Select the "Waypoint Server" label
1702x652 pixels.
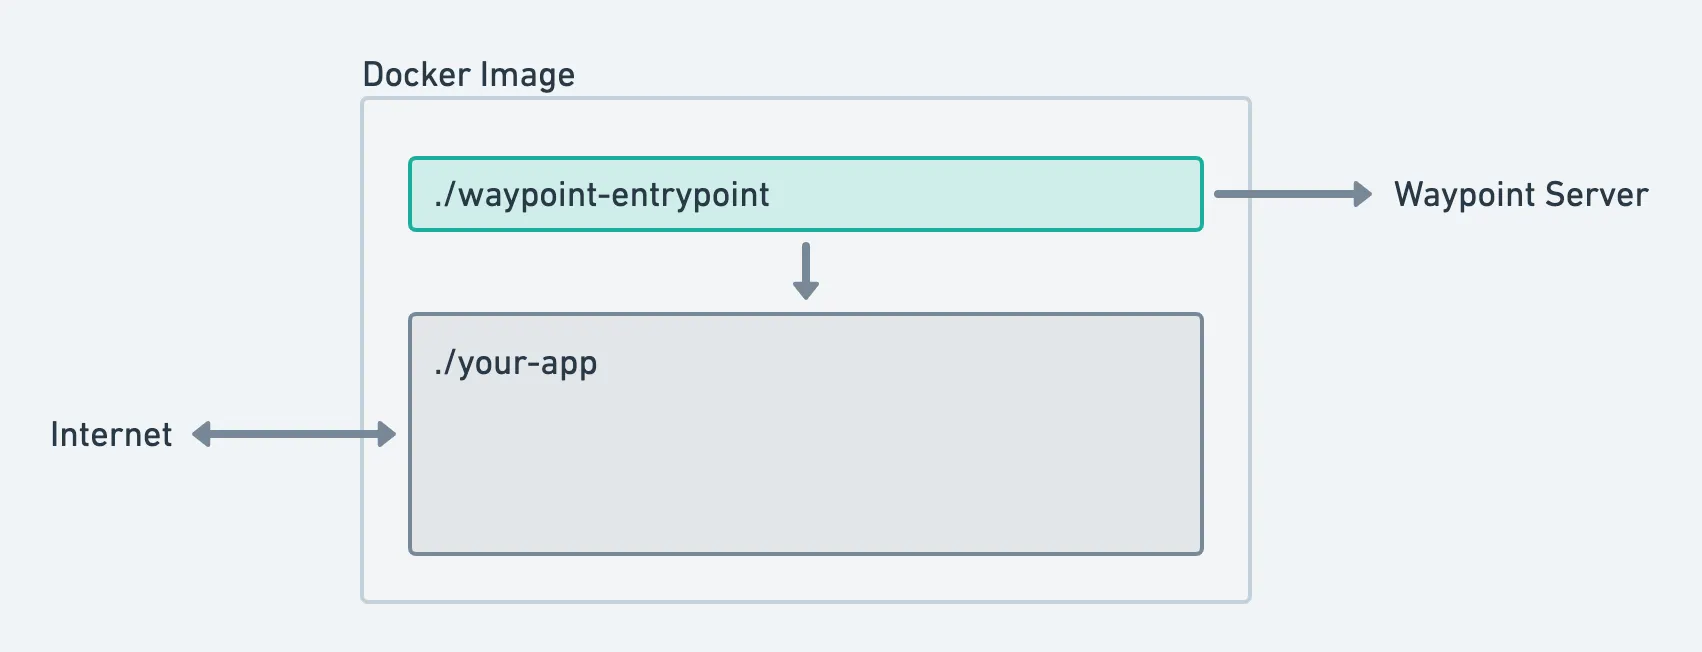(x=1520, y=194)
